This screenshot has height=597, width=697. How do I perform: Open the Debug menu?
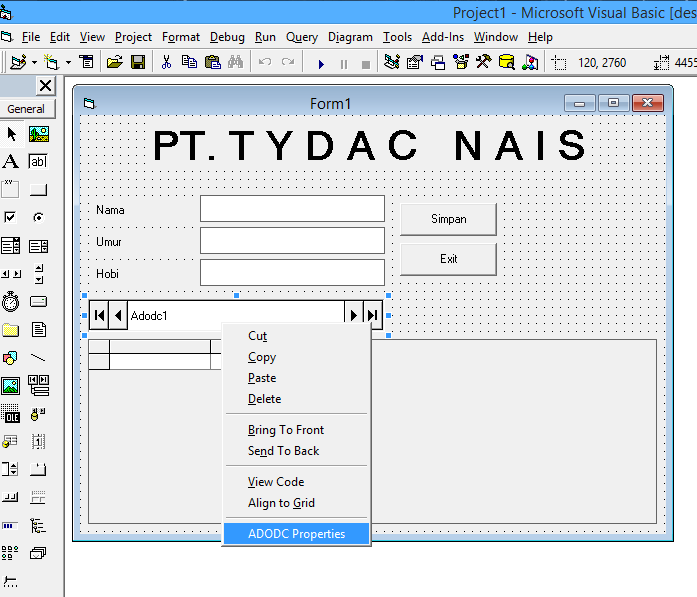coord(227,37)
